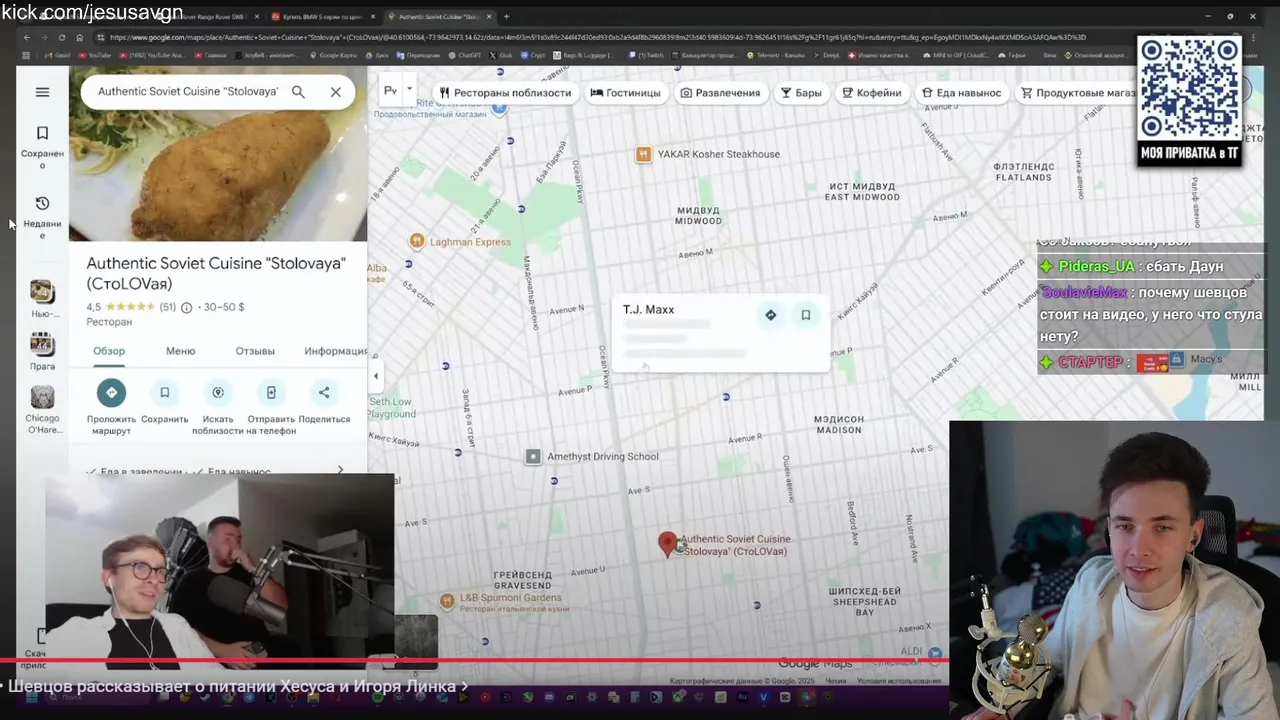
Task: Select the red Stolovaya map pin
Action: tap(668, 544)
